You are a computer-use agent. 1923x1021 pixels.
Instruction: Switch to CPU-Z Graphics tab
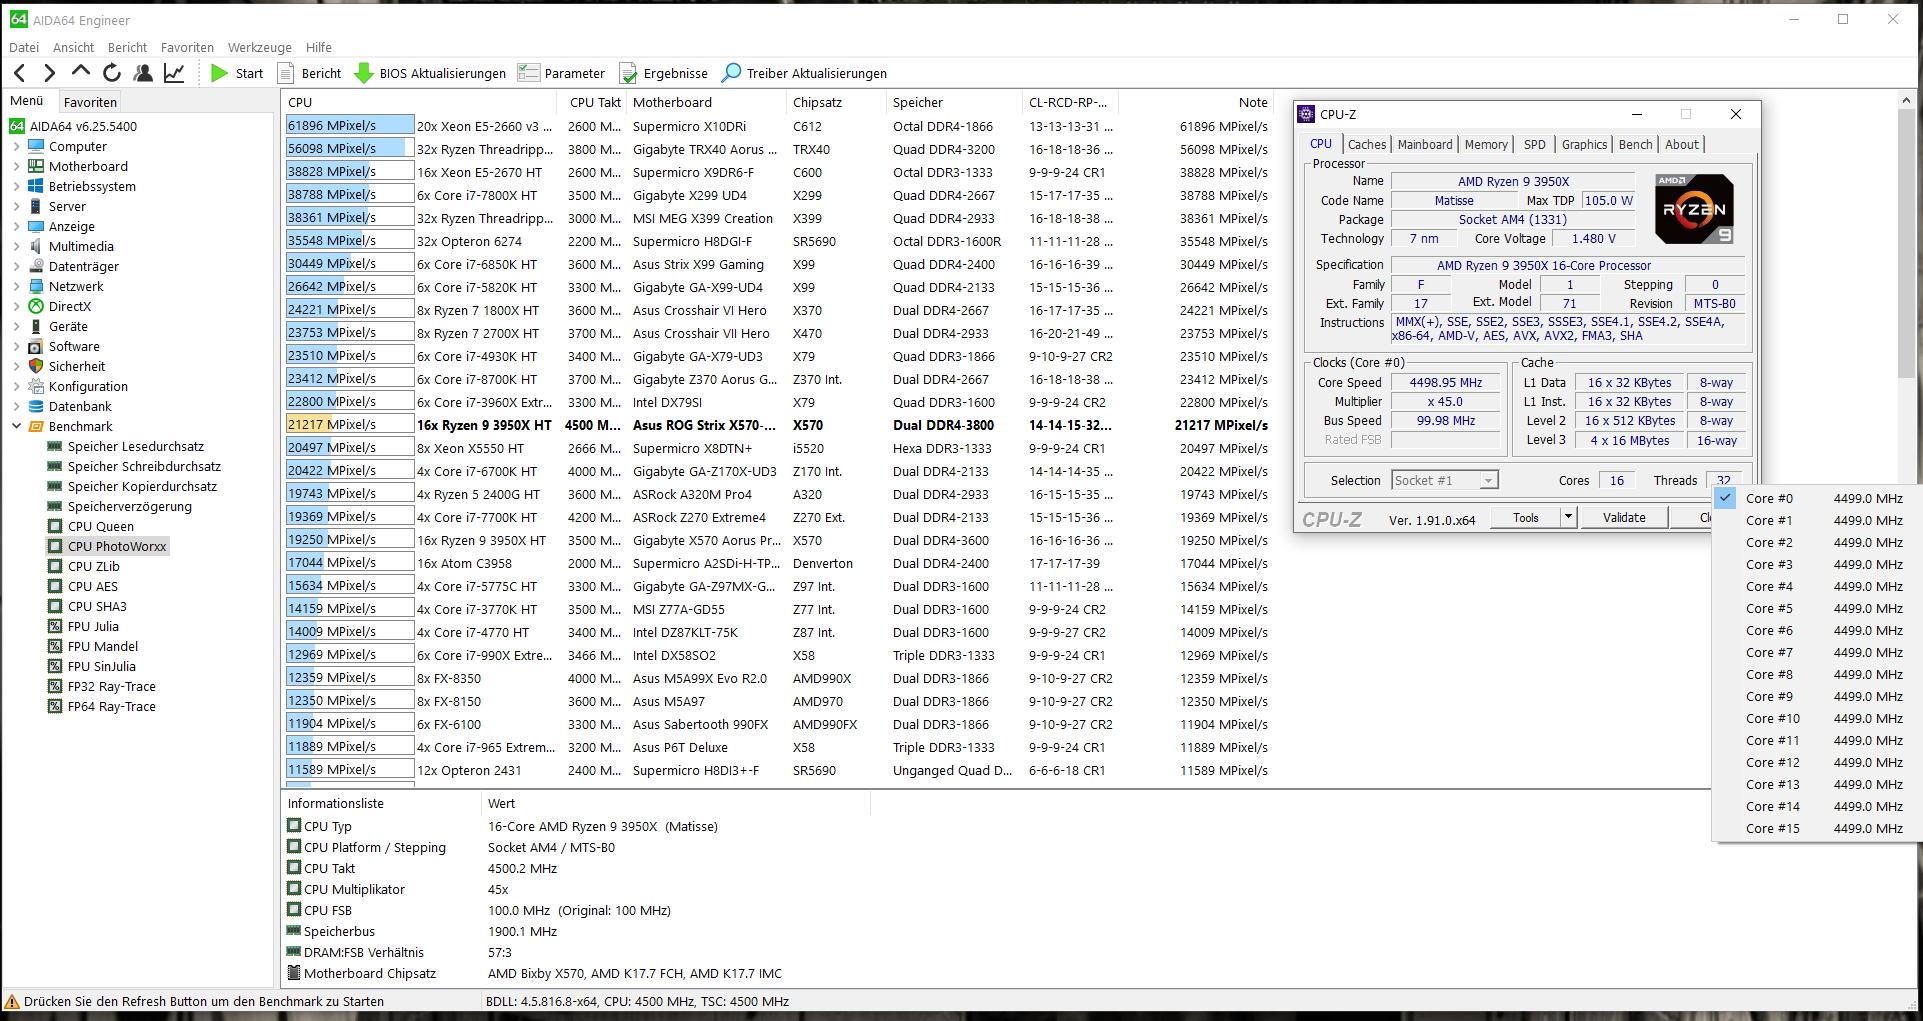click(x=1584, y=144)
